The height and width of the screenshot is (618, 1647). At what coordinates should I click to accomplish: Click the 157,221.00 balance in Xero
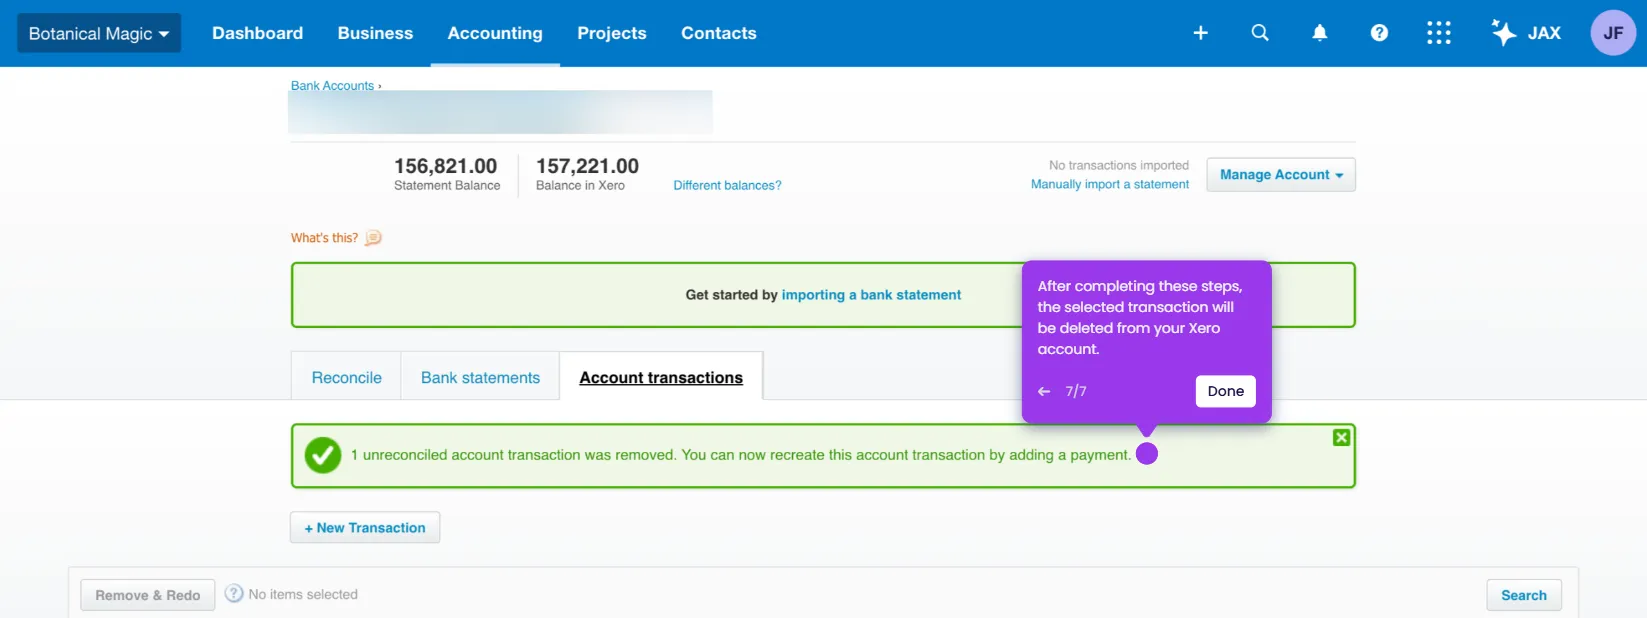(x=587, y=166)
